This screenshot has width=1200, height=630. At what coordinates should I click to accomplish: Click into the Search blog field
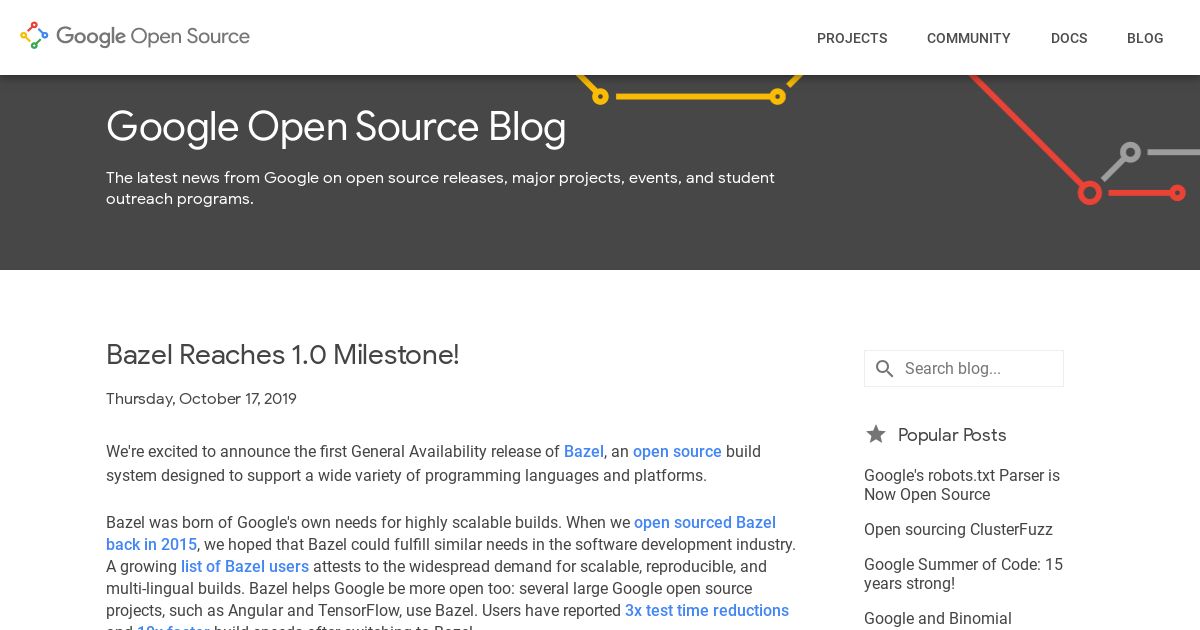pos(964,369)
